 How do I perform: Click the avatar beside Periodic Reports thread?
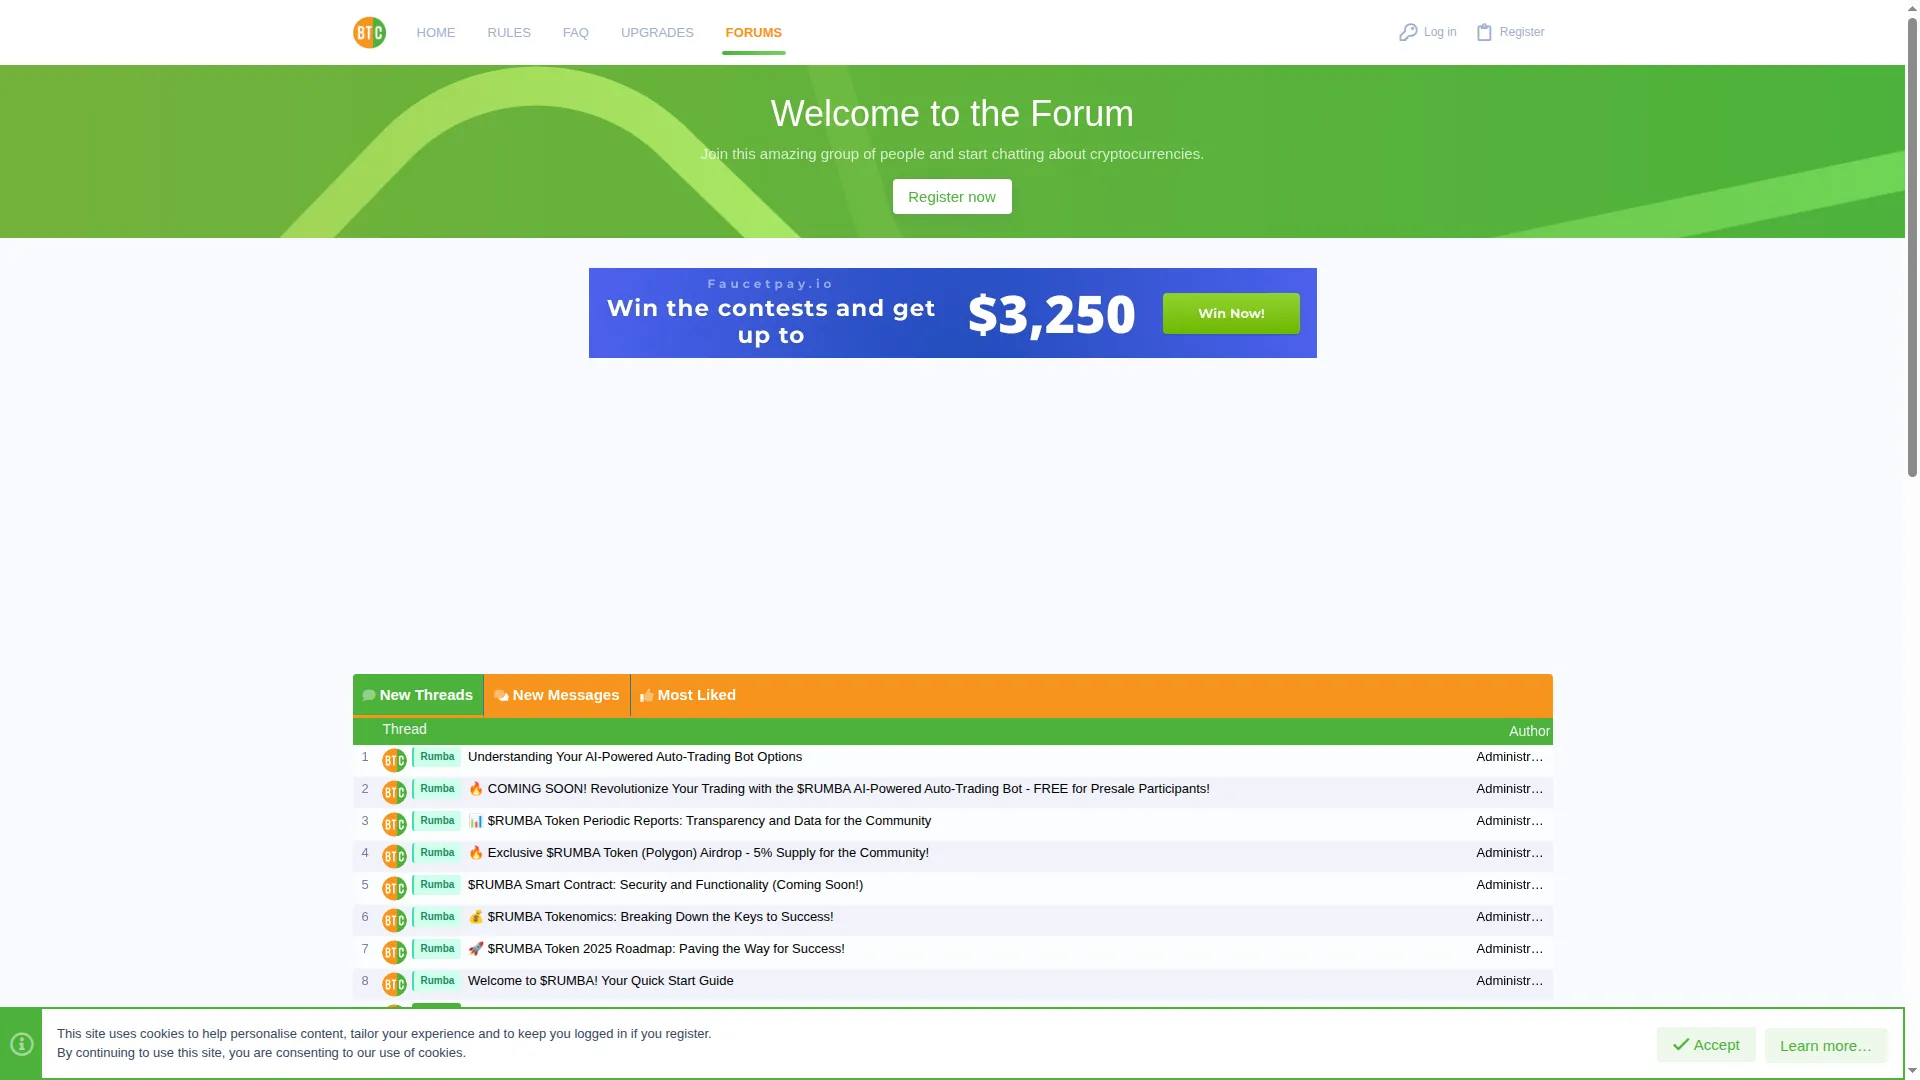point(394,824)
